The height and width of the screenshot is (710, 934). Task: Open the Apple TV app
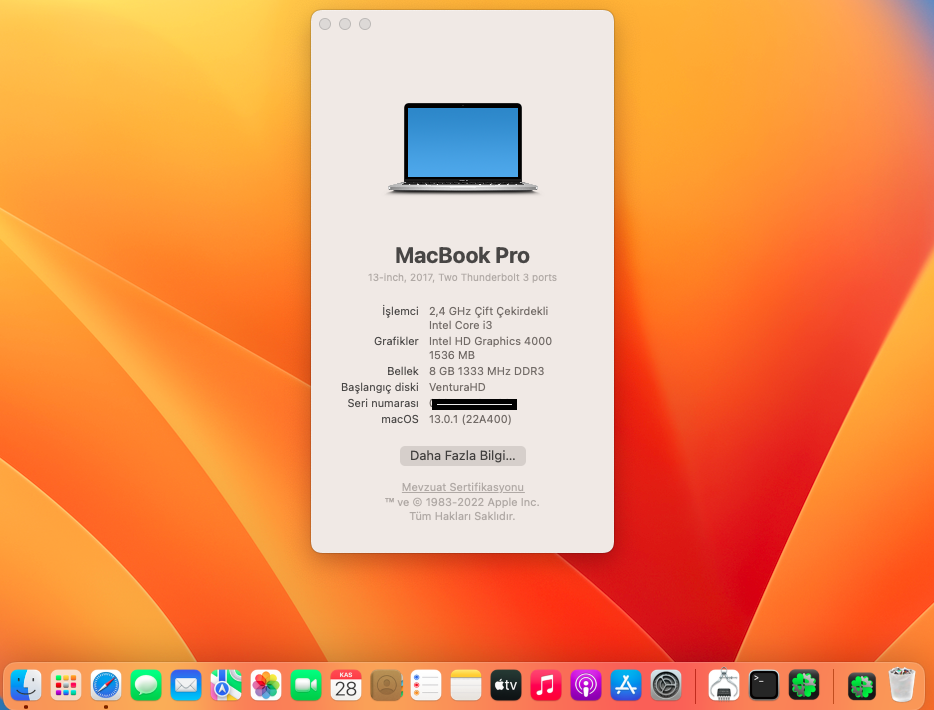(x=506, y=685)
